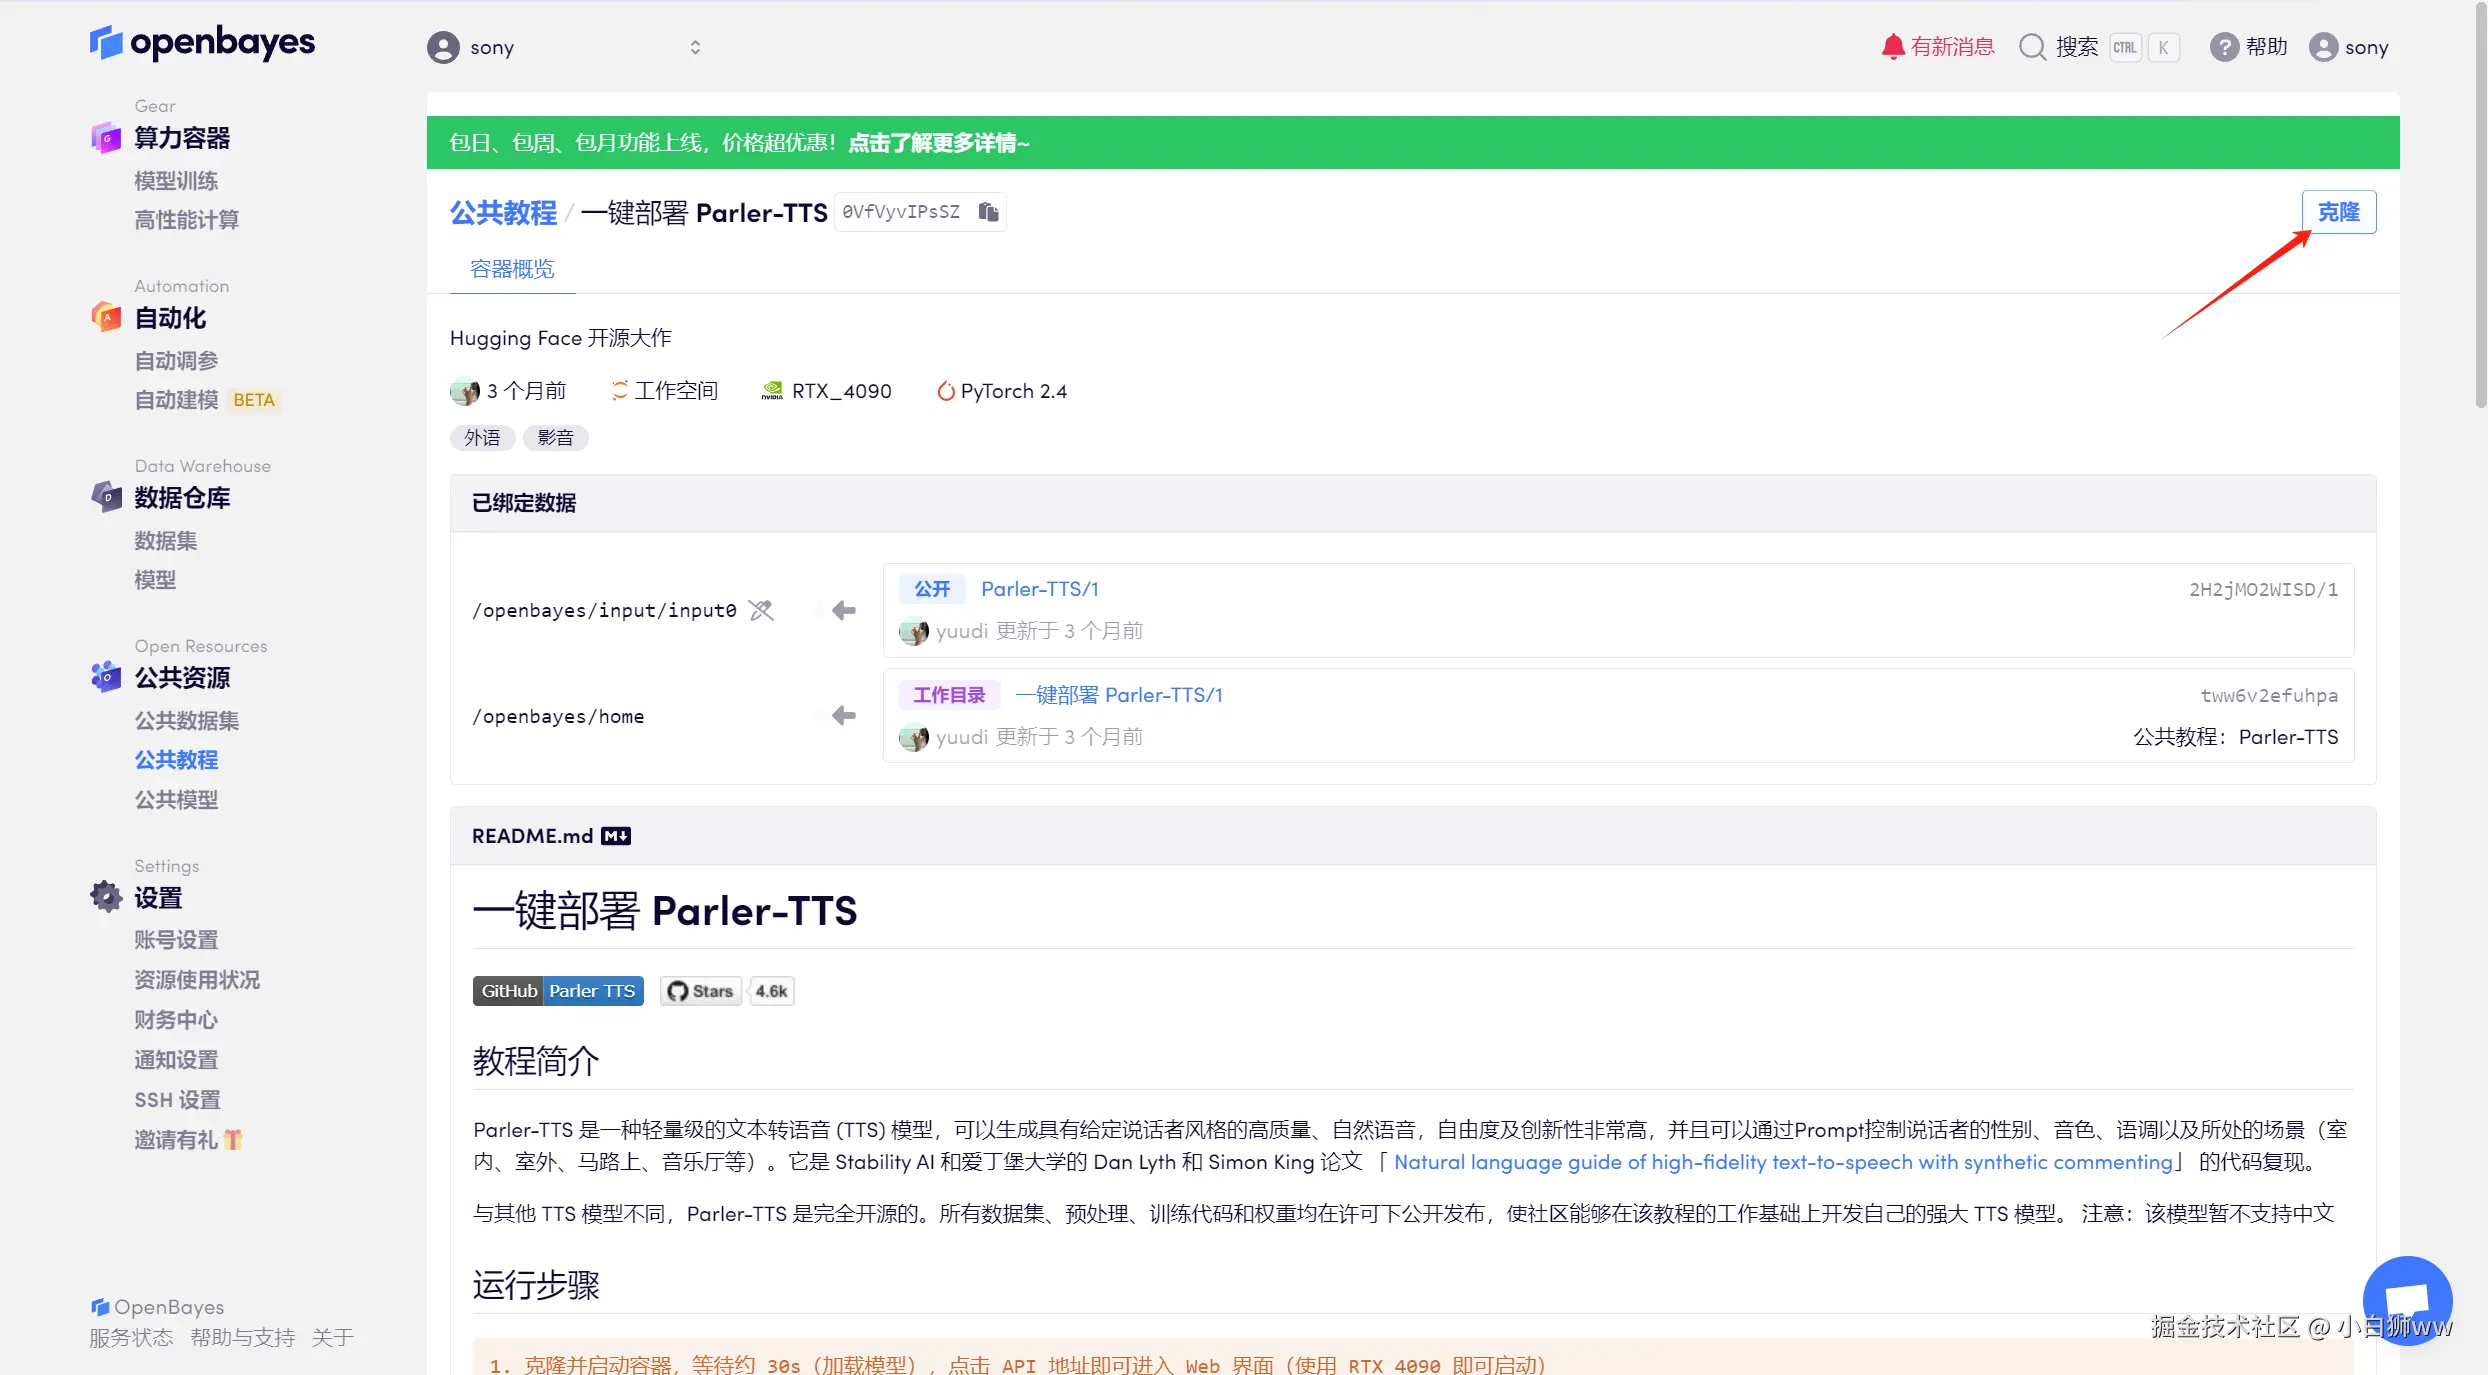This screenshot has width=2488, height=1375.
Task: Click the 克隆 clone button
Action: [x=2338, y=212]
